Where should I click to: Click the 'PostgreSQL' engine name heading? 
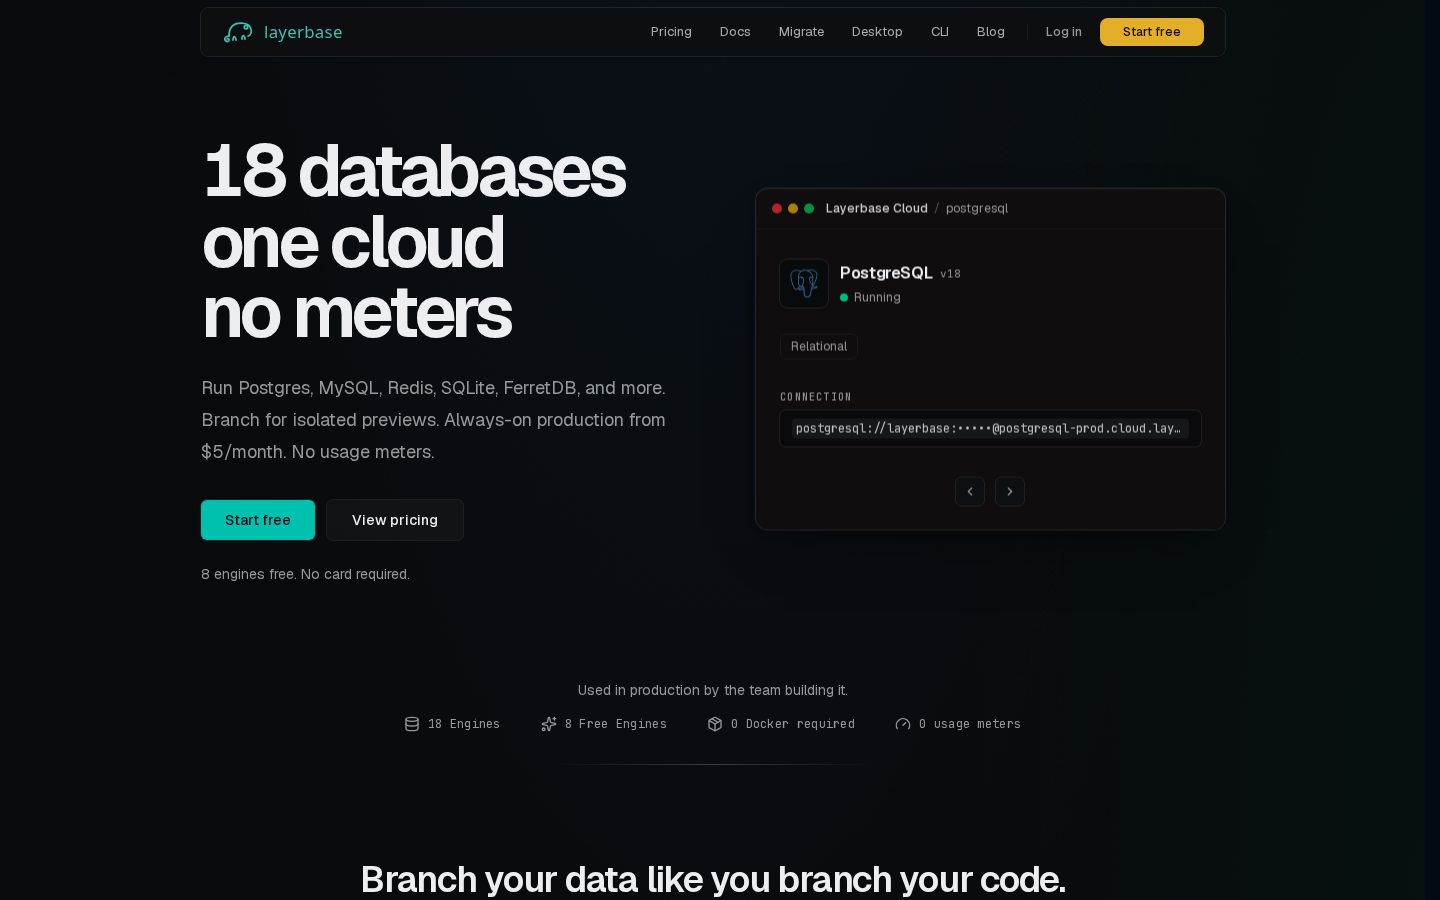(x=886, y=273)
